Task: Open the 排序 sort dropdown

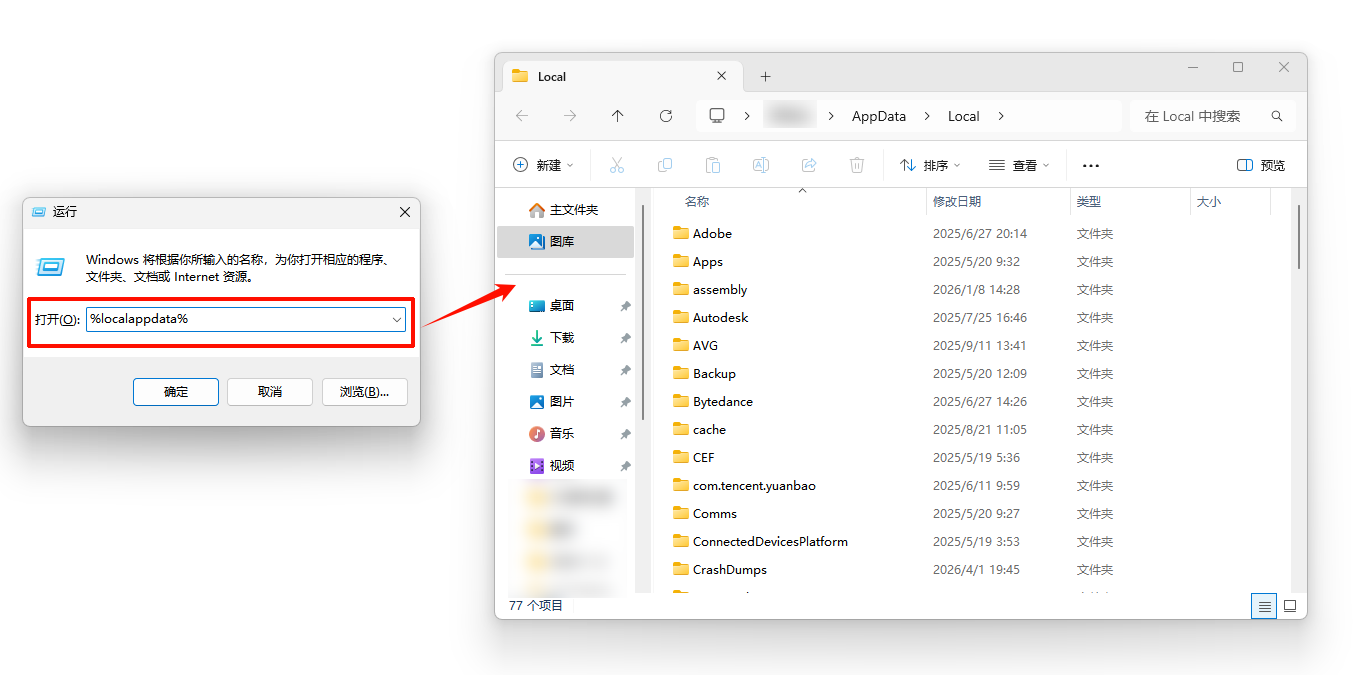Action: (x=930, y=165)
